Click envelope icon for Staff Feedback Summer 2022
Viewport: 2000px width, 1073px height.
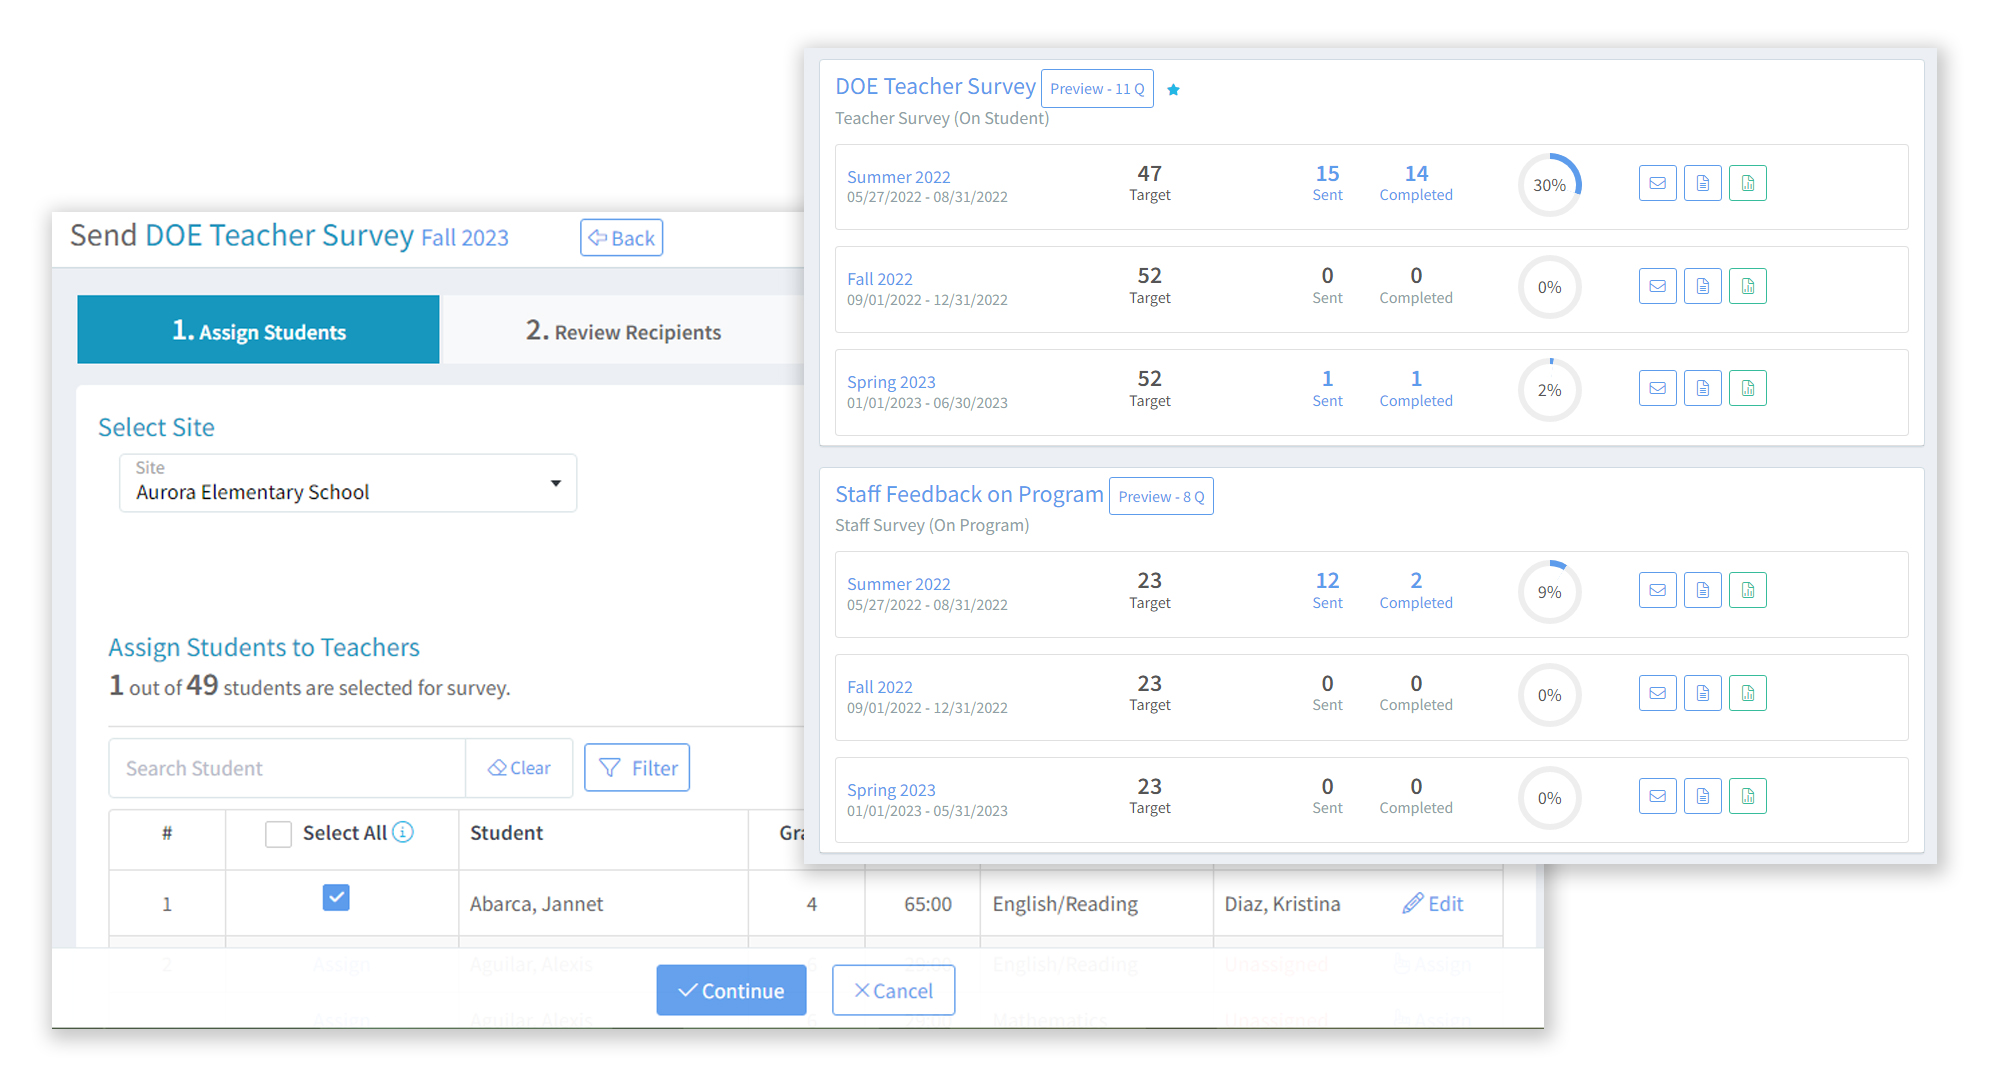(x=1657, y=591)
